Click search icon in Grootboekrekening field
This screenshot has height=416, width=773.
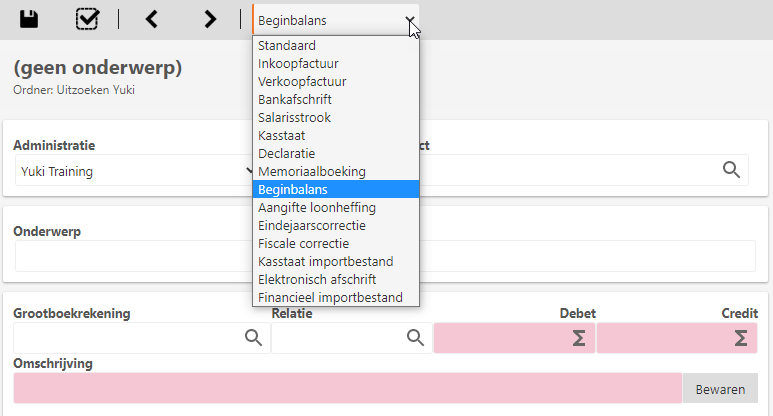tap(253, 338)
